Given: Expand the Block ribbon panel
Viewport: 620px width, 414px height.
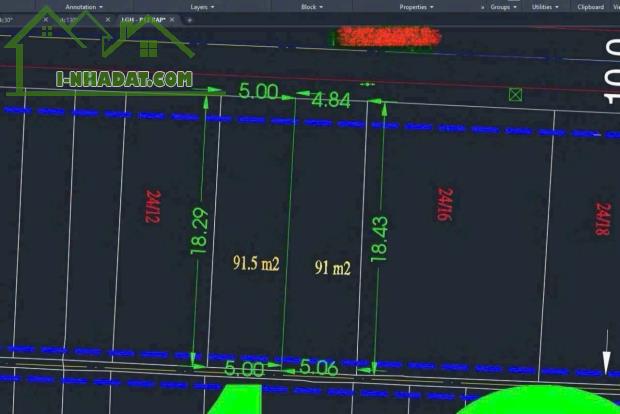Looking at the screenshot, I should tap(312, 7).
